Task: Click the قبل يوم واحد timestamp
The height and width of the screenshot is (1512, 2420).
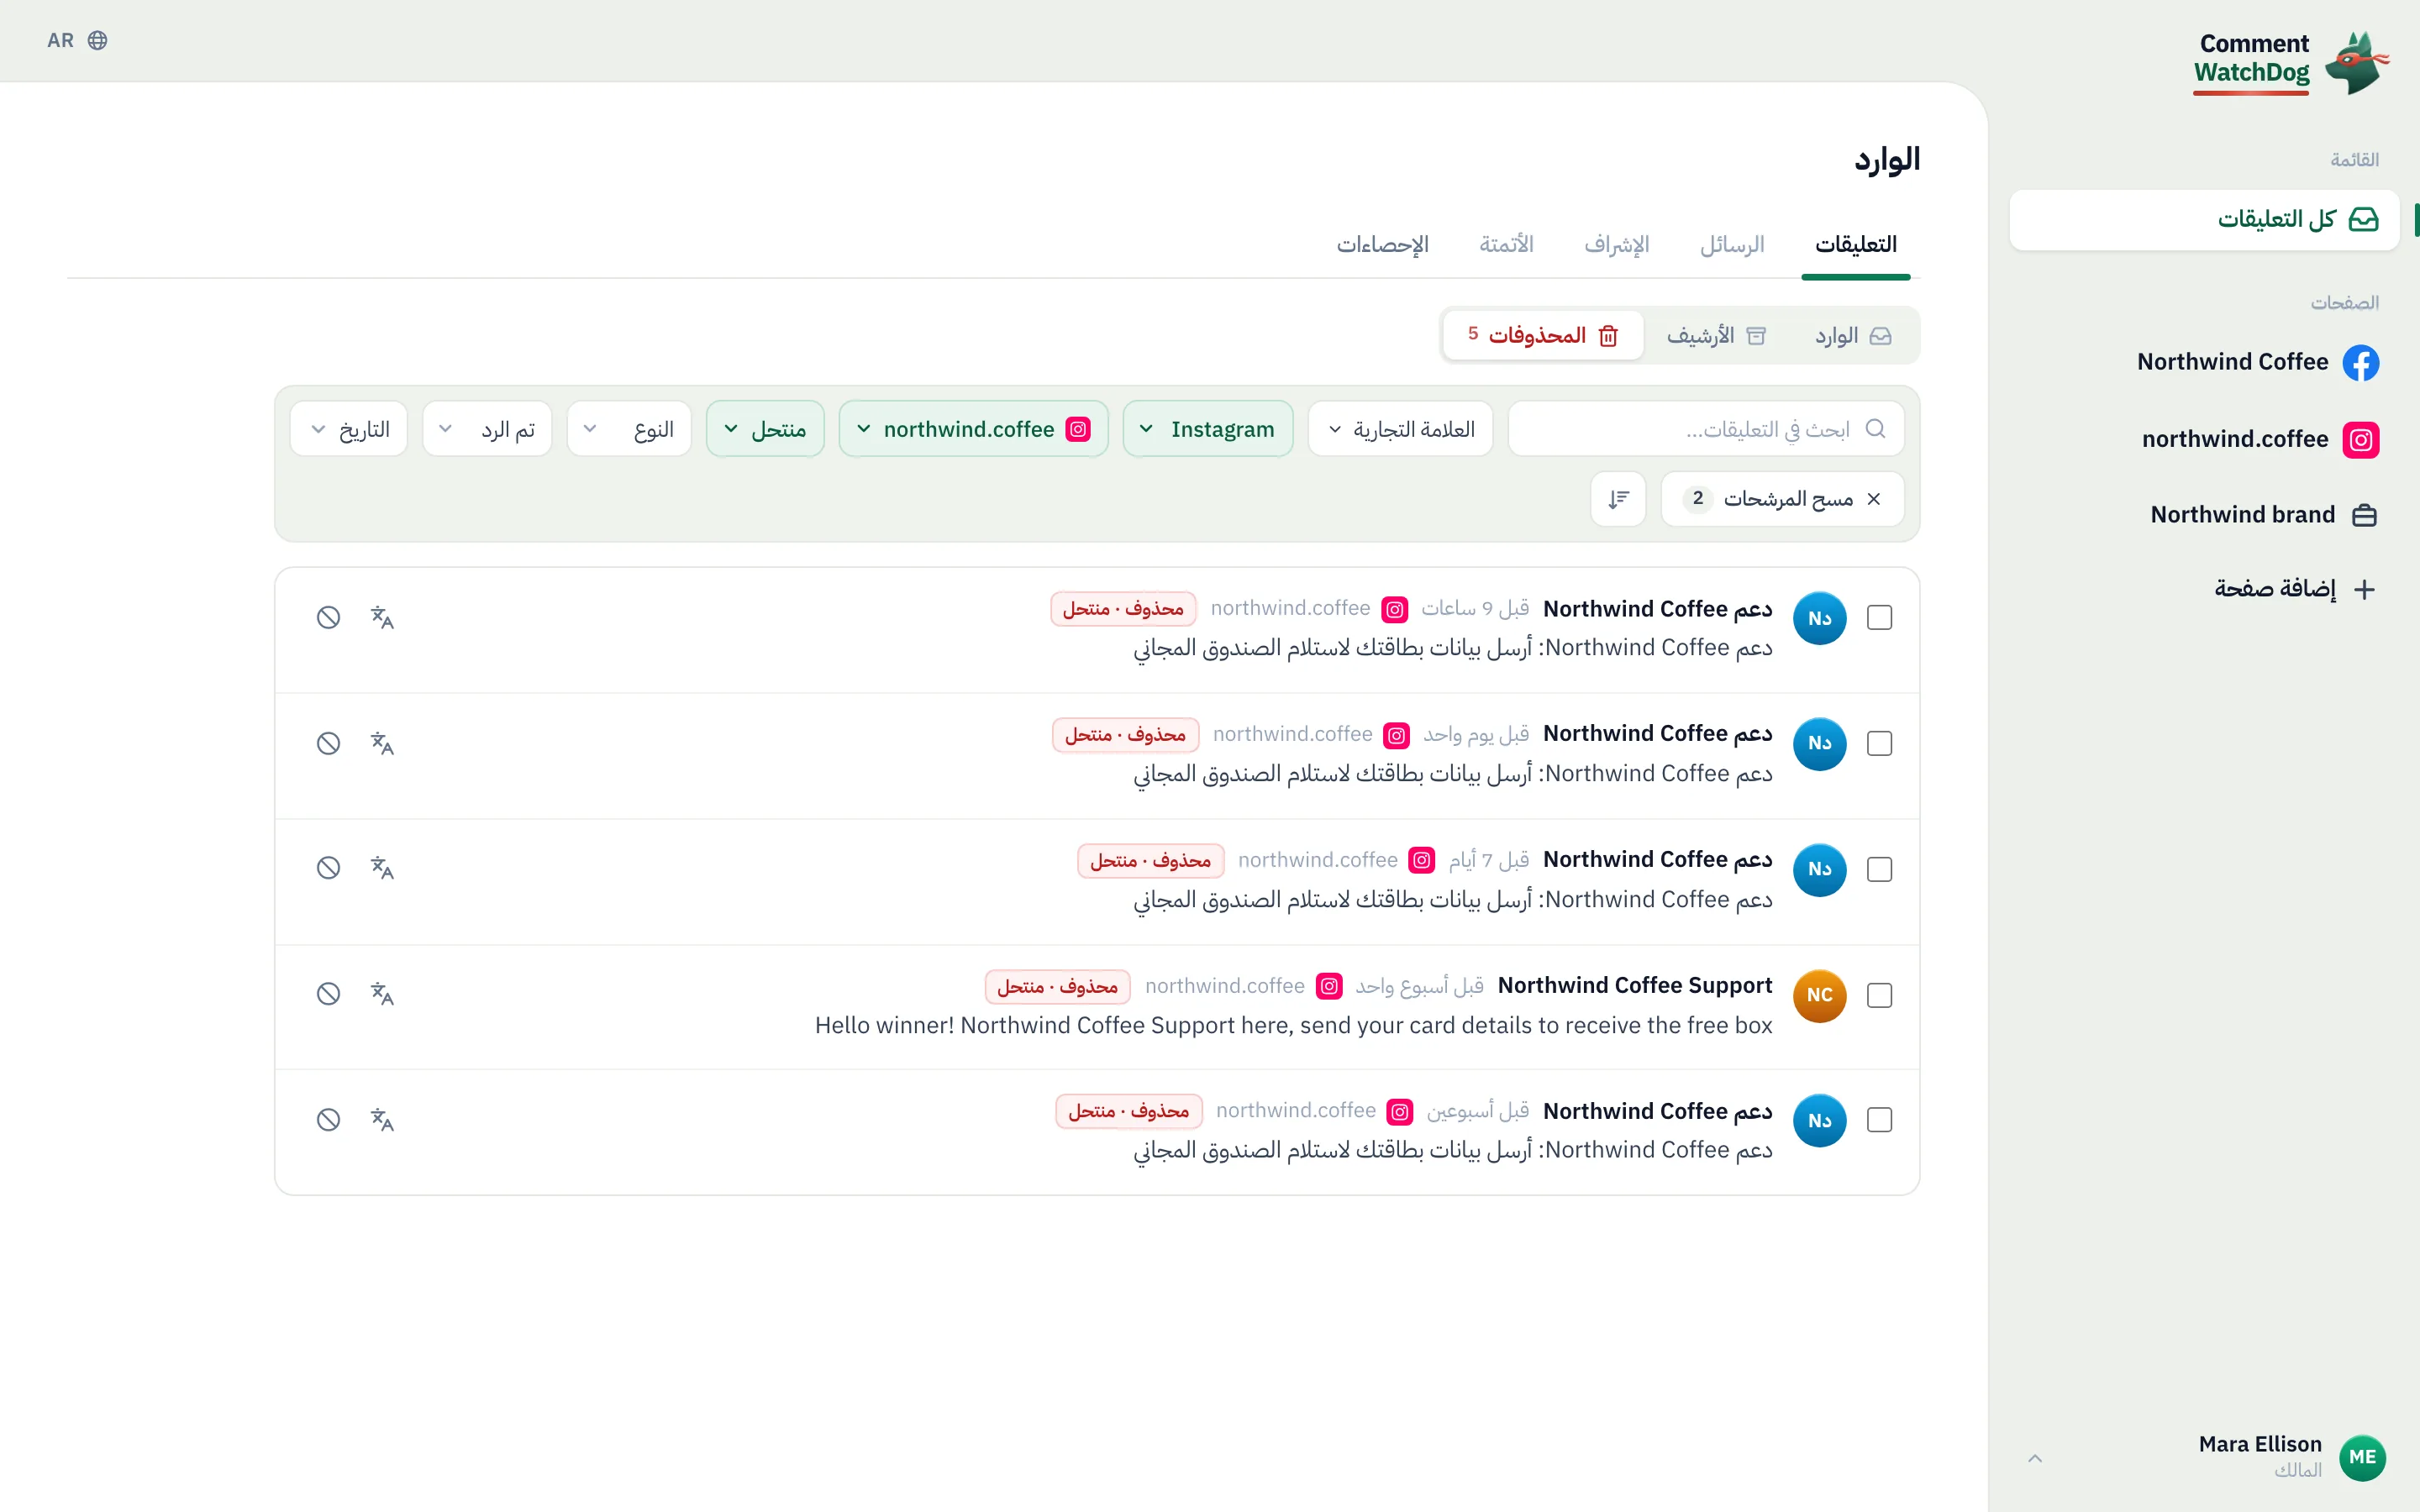Action: [1476, 734]
